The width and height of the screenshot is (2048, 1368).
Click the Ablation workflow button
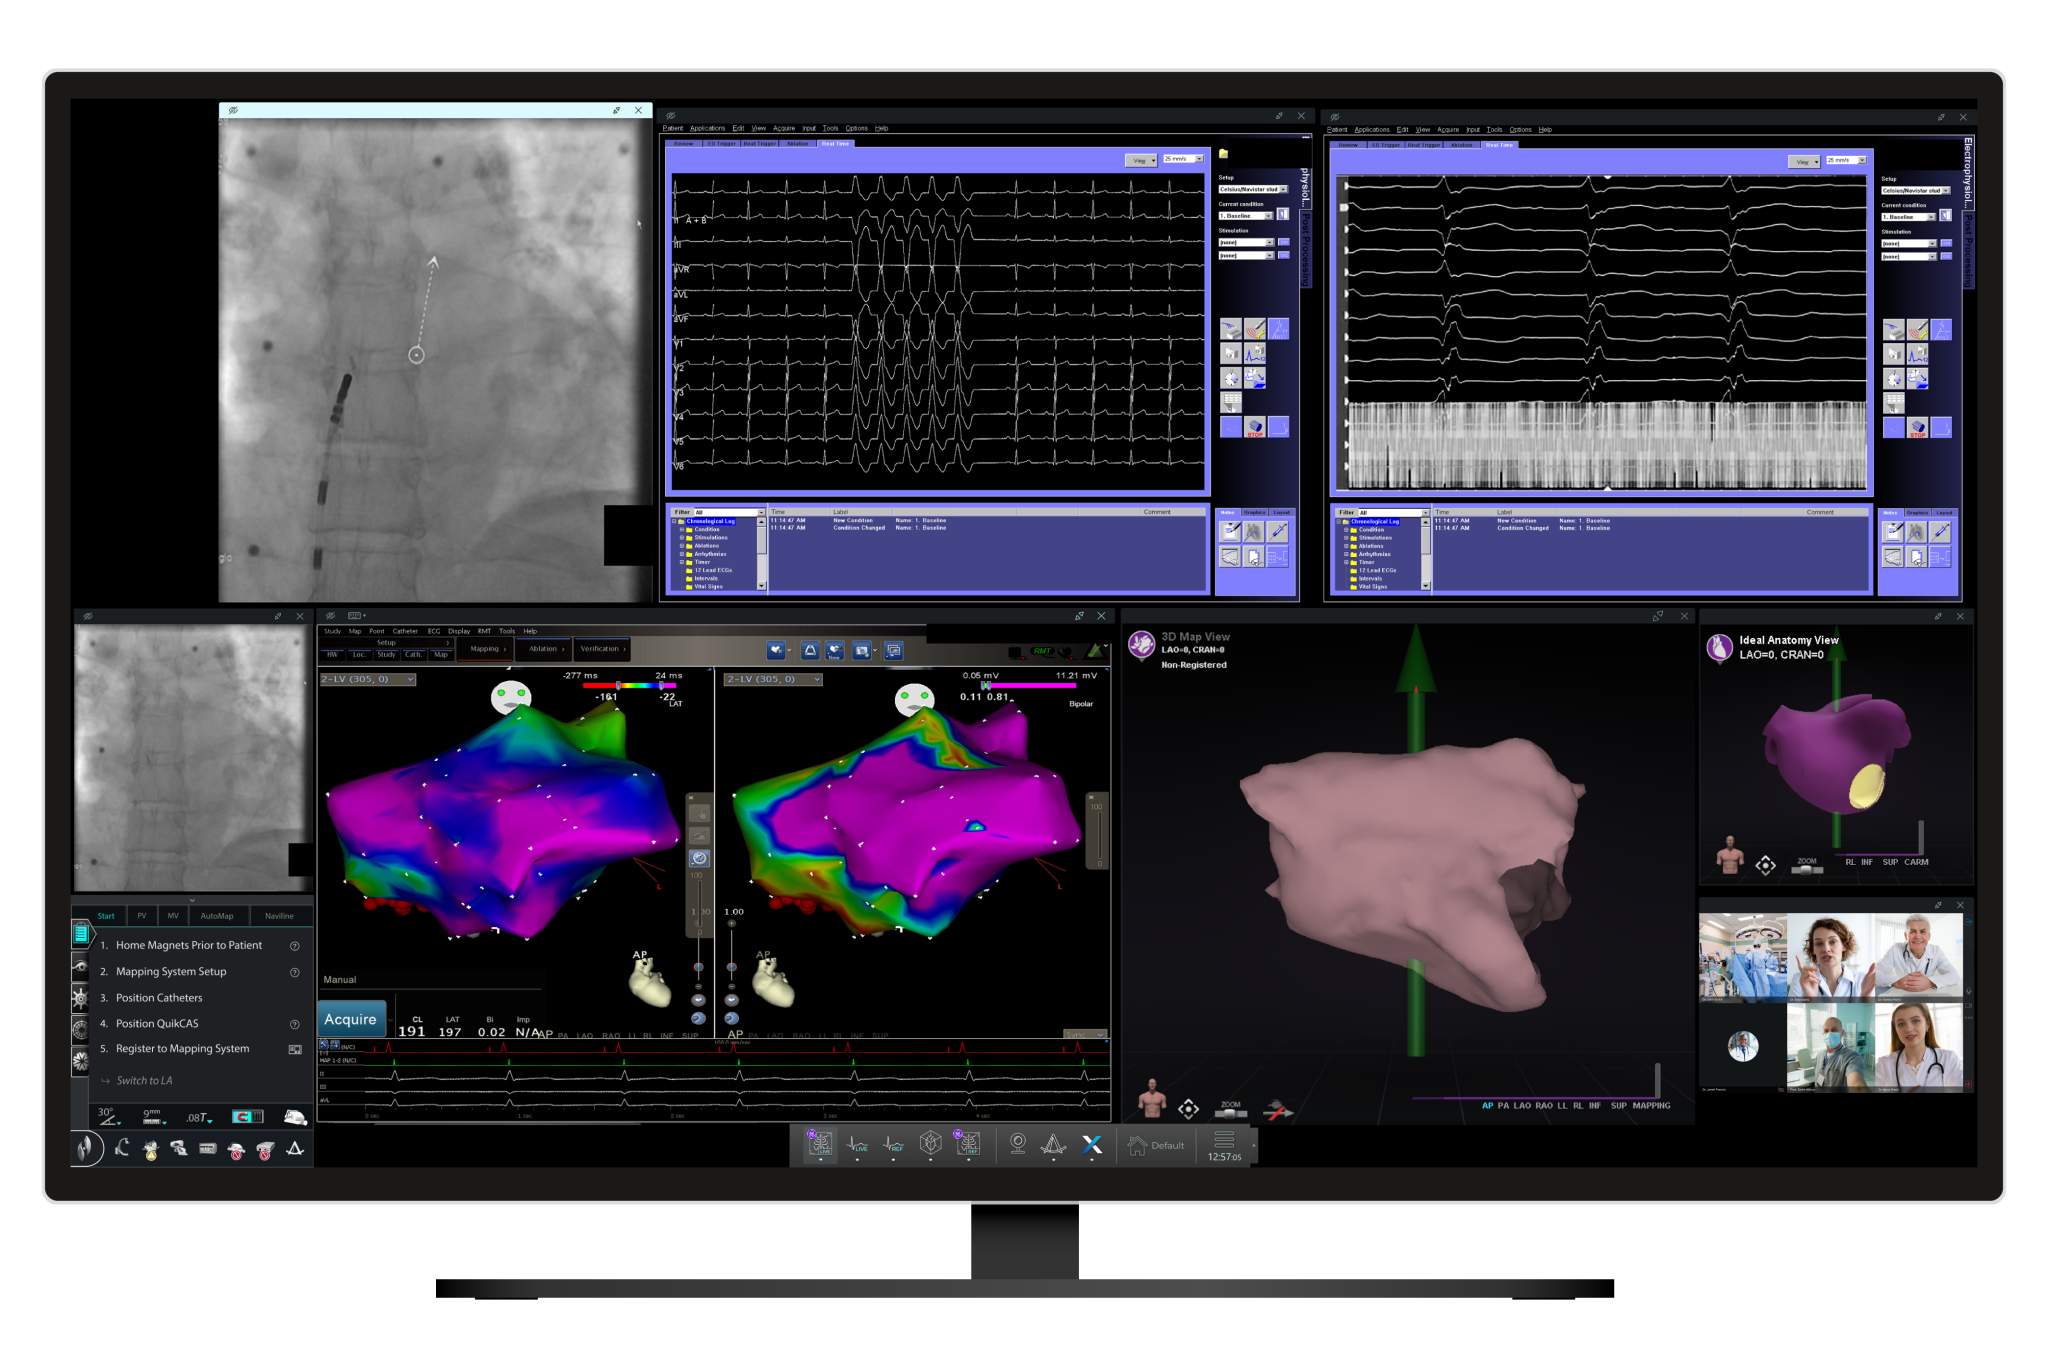pyautogui.click(x=544, y=649)
